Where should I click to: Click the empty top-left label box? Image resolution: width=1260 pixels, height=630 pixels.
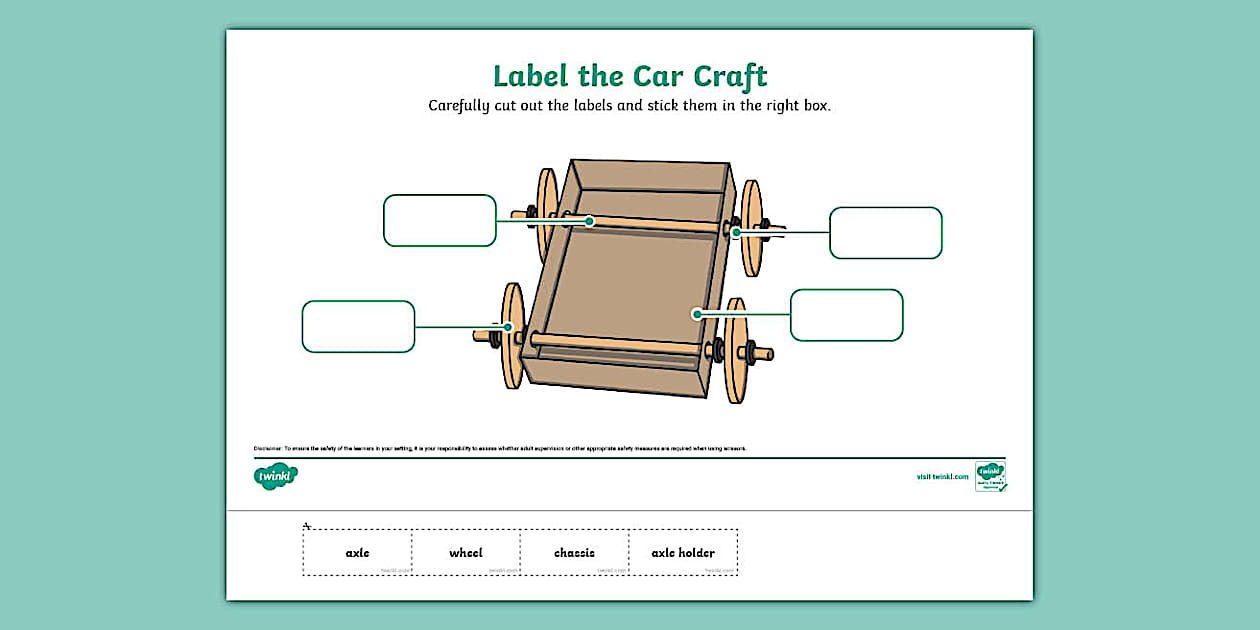pyautogui.click(x=439, y=220)
